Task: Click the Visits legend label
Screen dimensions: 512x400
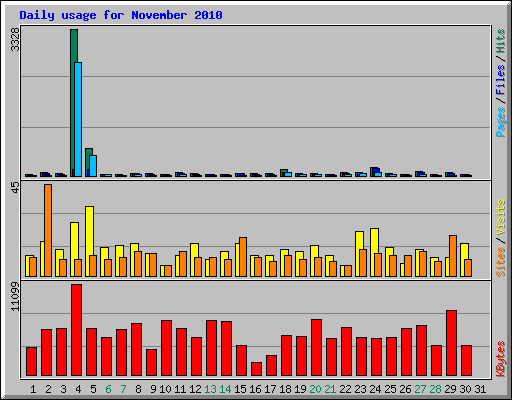Action: point(501,217)
